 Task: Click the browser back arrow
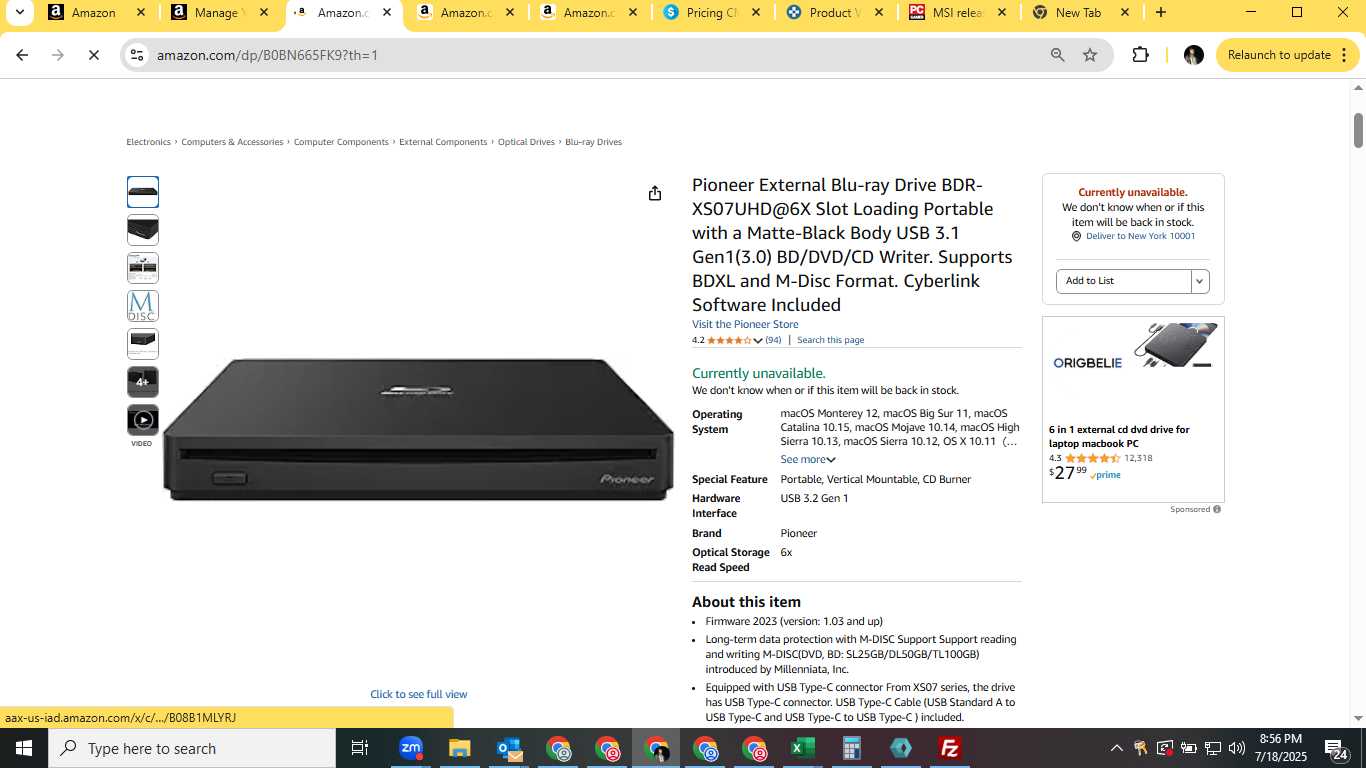coord(22,55)
